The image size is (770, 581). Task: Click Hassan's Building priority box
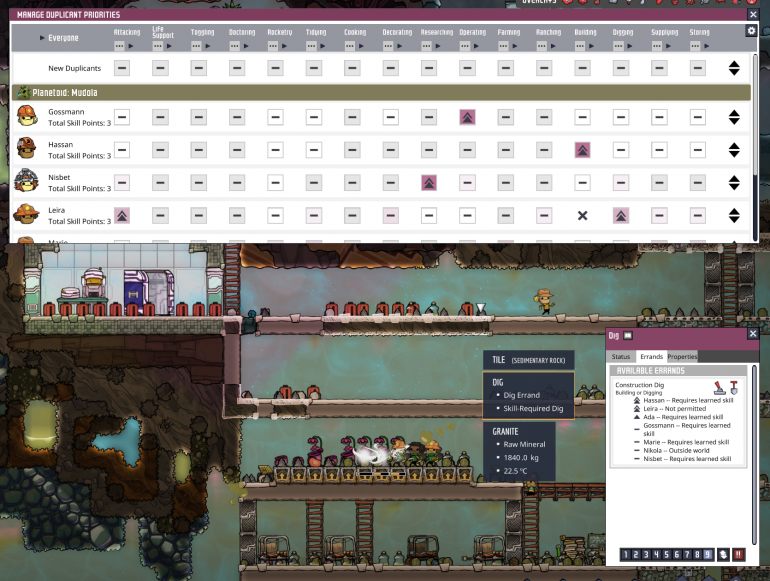coord(582,149)
